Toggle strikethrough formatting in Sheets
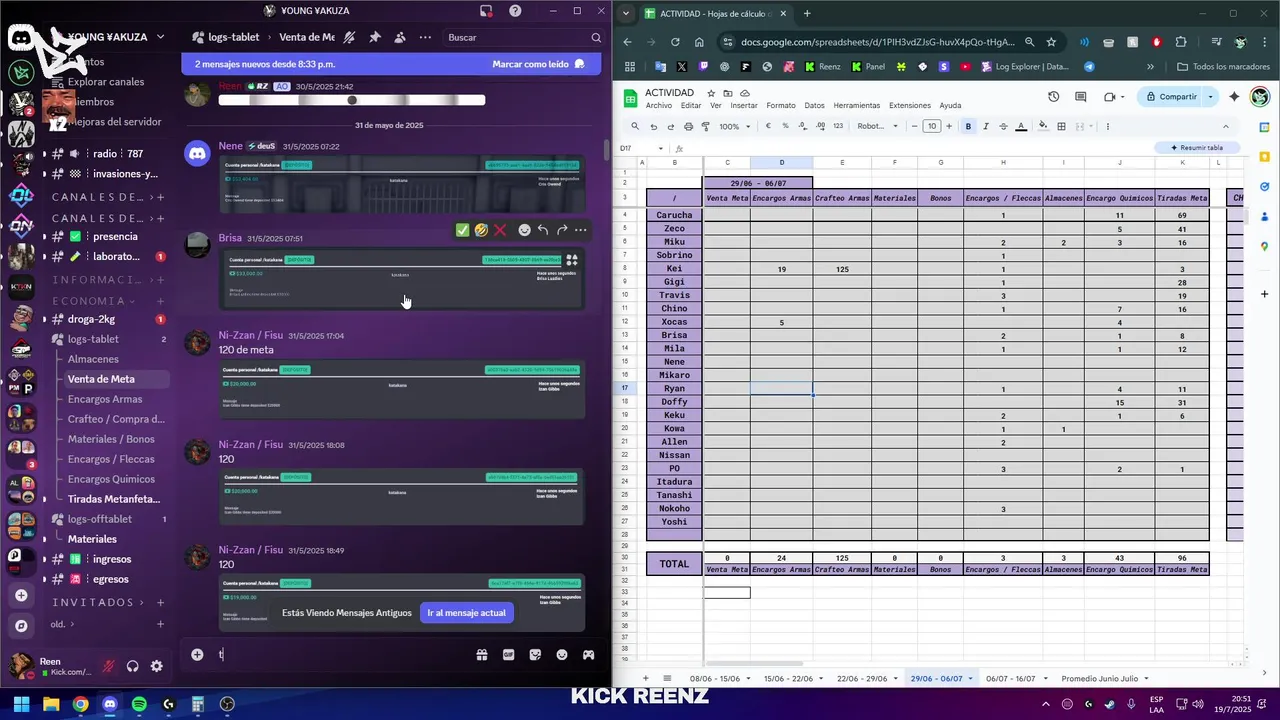Image resolution: width=1280 pixels, height=720 pixels. click(1003, 127)
